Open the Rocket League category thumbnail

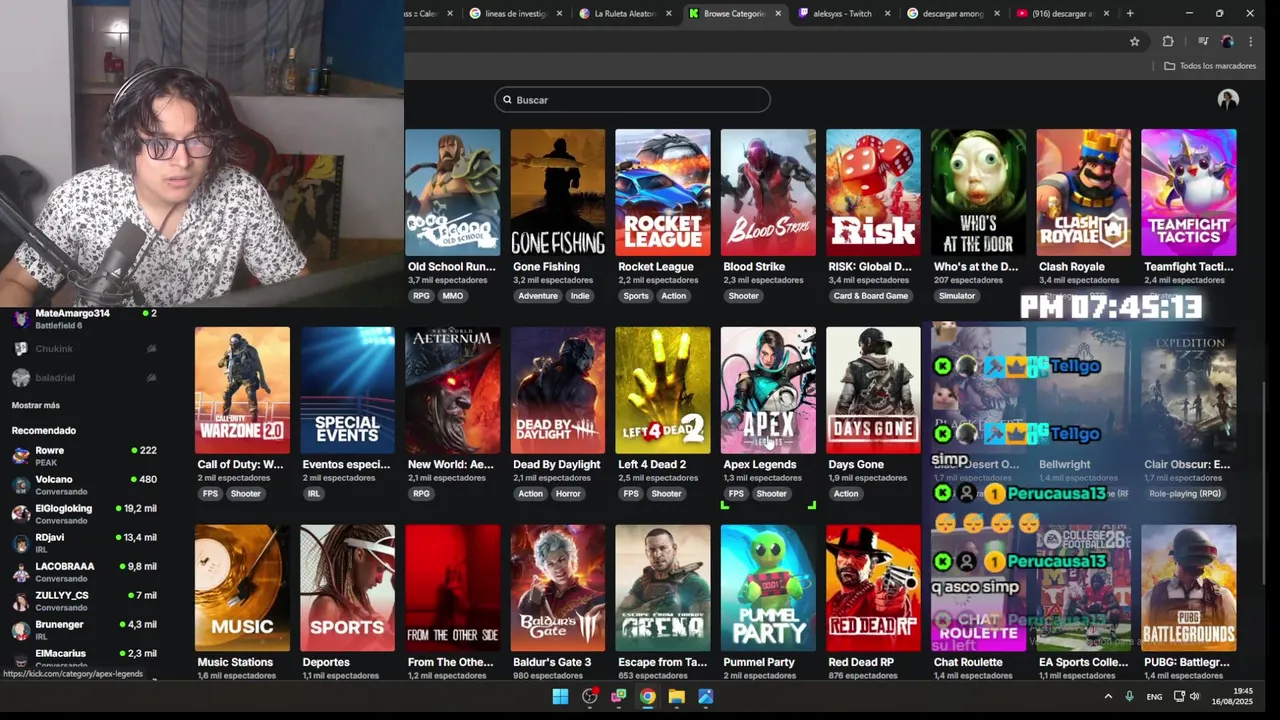[x=663, y=192]
